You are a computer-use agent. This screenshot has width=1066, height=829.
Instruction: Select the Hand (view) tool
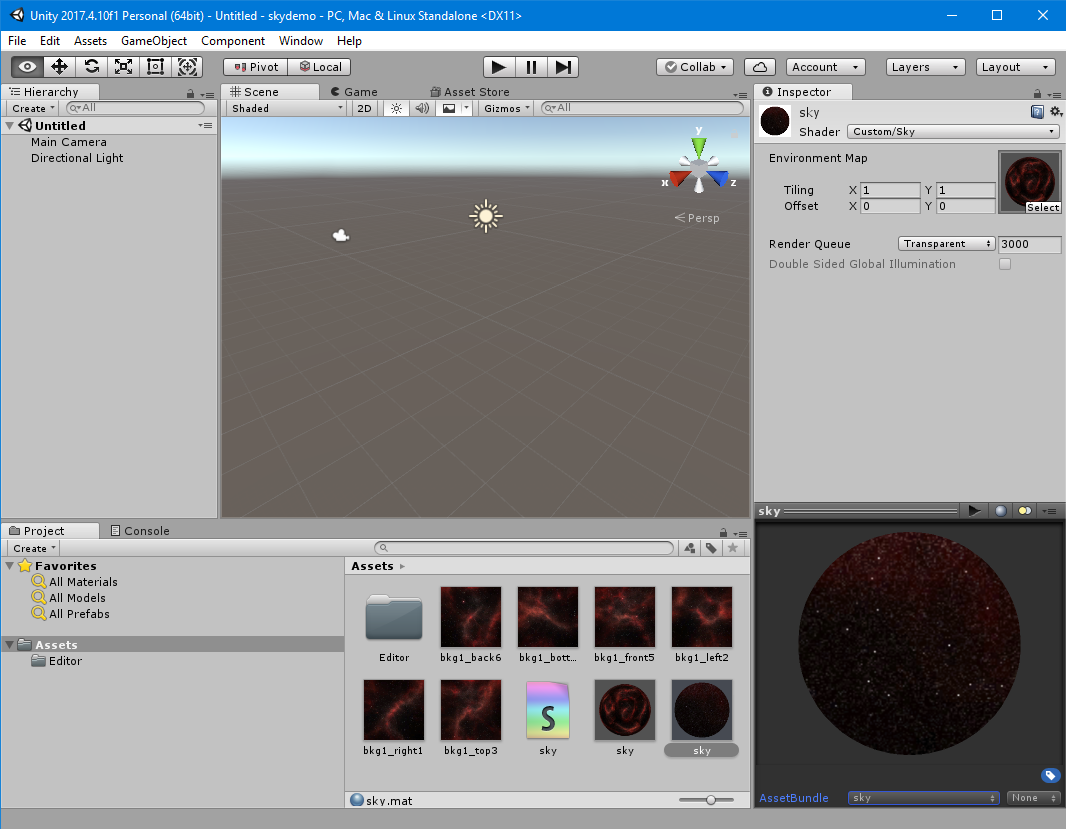click(x=27, y=67)
